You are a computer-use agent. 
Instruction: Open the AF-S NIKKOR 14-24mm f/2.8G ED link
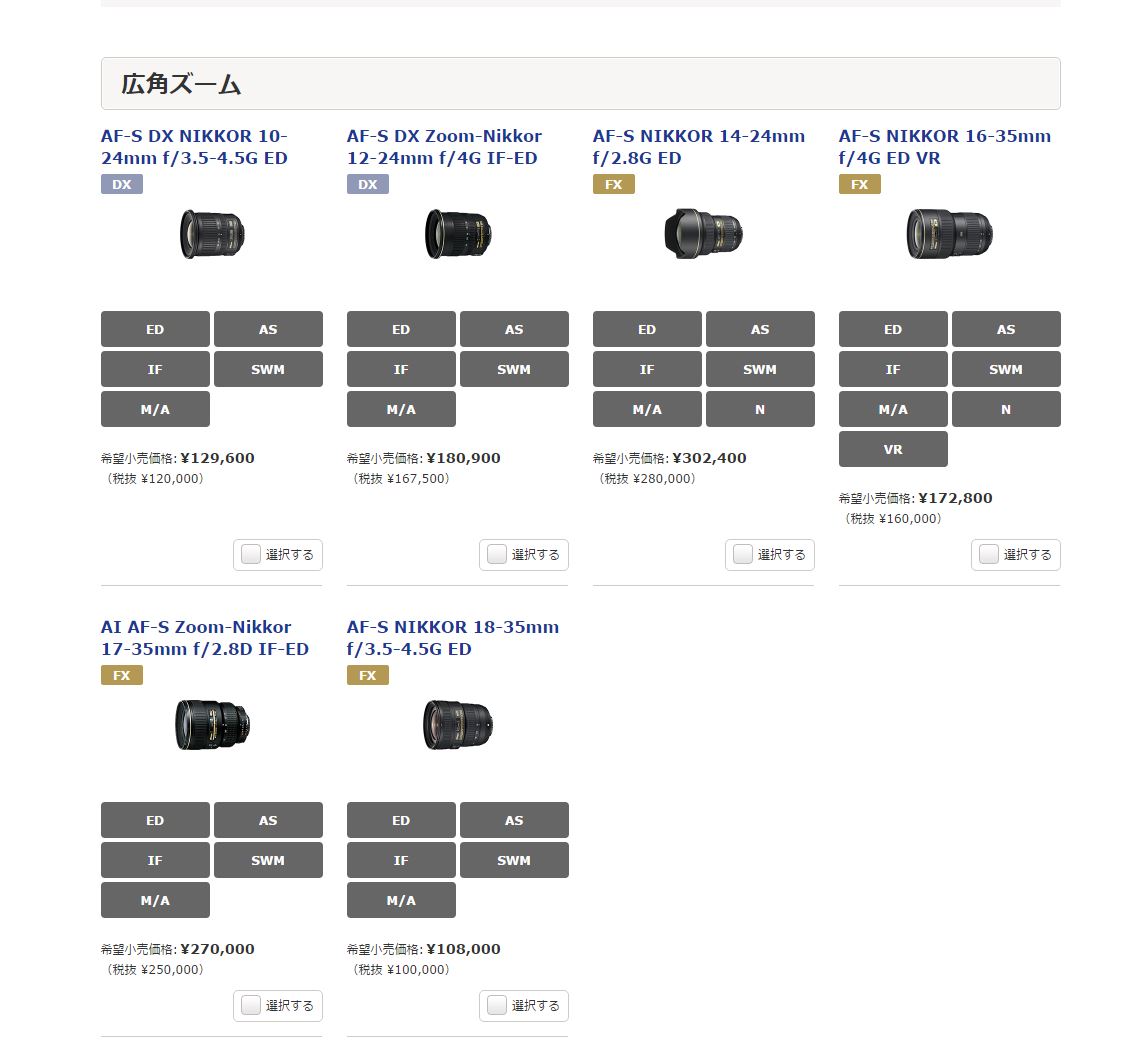click(698, 147)
